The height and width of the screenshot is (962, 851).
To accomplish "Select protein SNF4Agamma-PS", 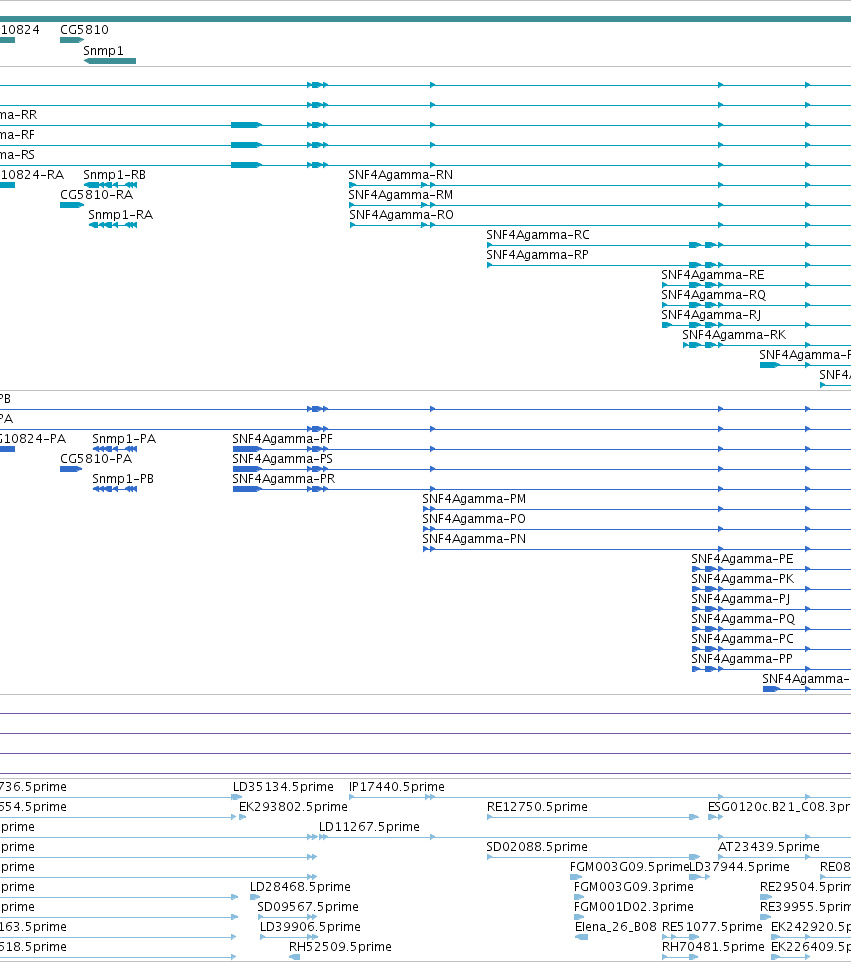I will tap(282, 458).
